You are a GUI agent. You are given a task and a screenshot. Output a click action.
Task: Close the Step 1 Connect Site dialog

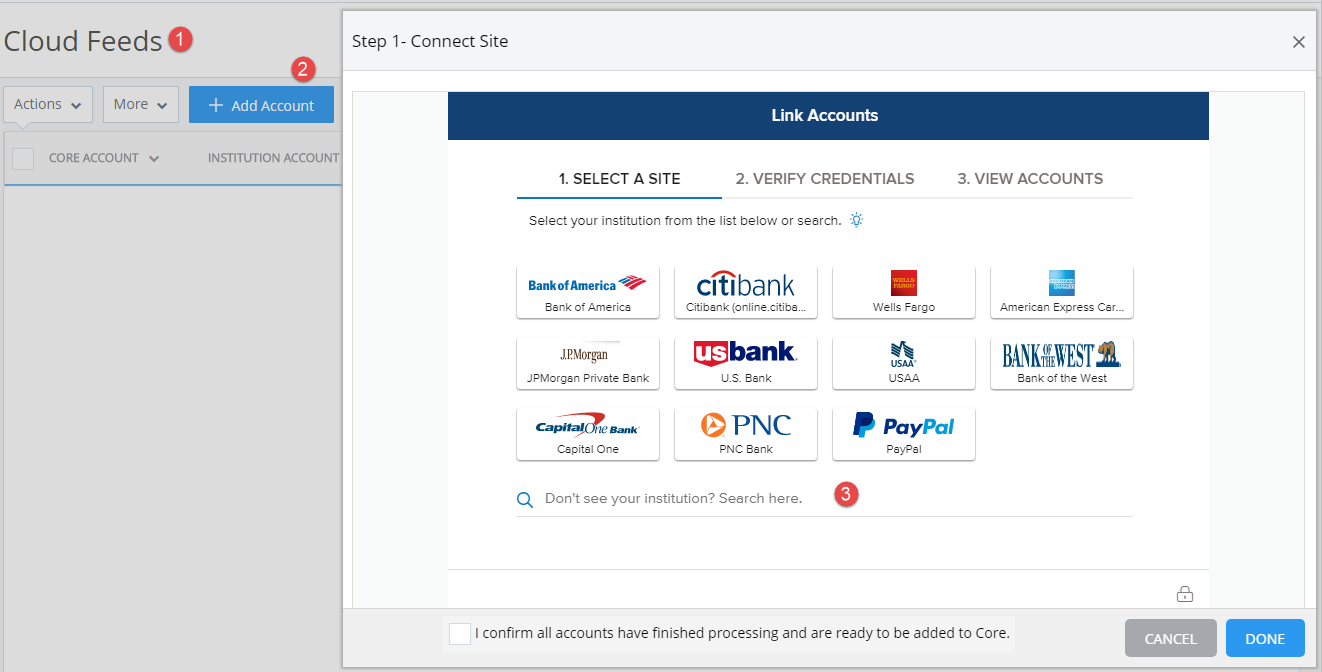[1299, 42]
